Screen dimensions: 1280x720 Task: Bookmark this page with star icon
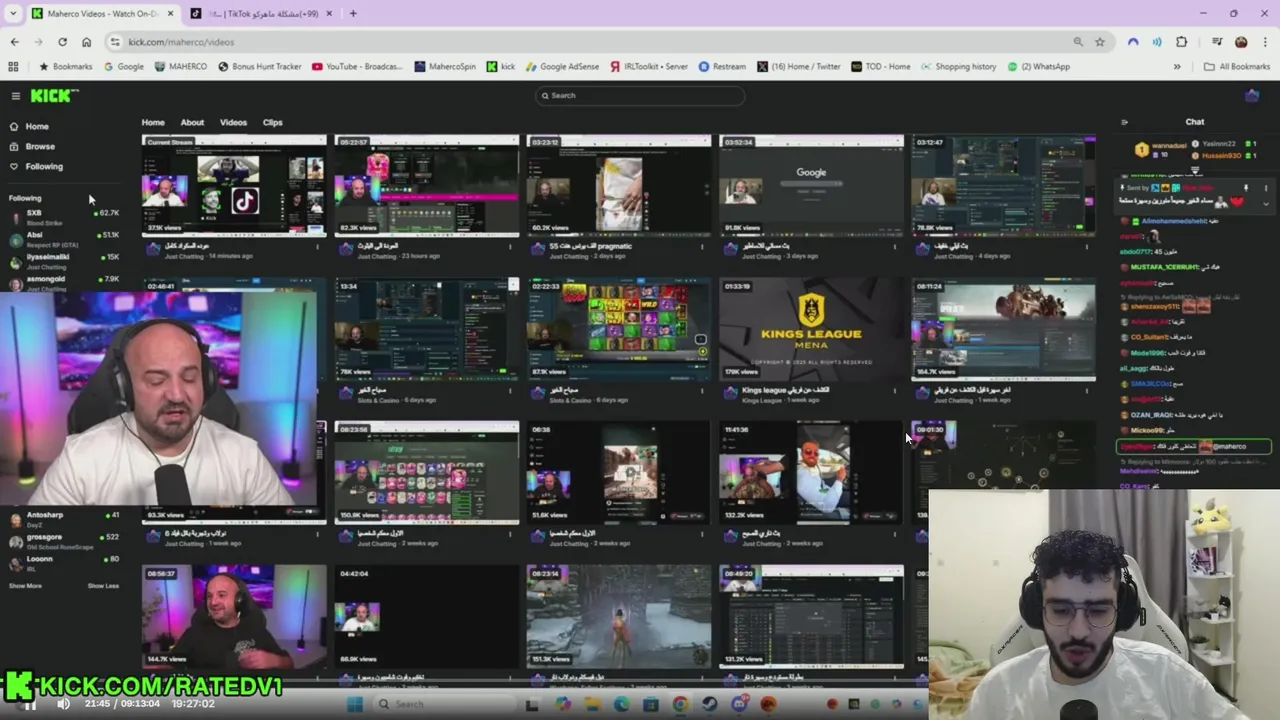pyautogui.click(x=1100, y=42)
